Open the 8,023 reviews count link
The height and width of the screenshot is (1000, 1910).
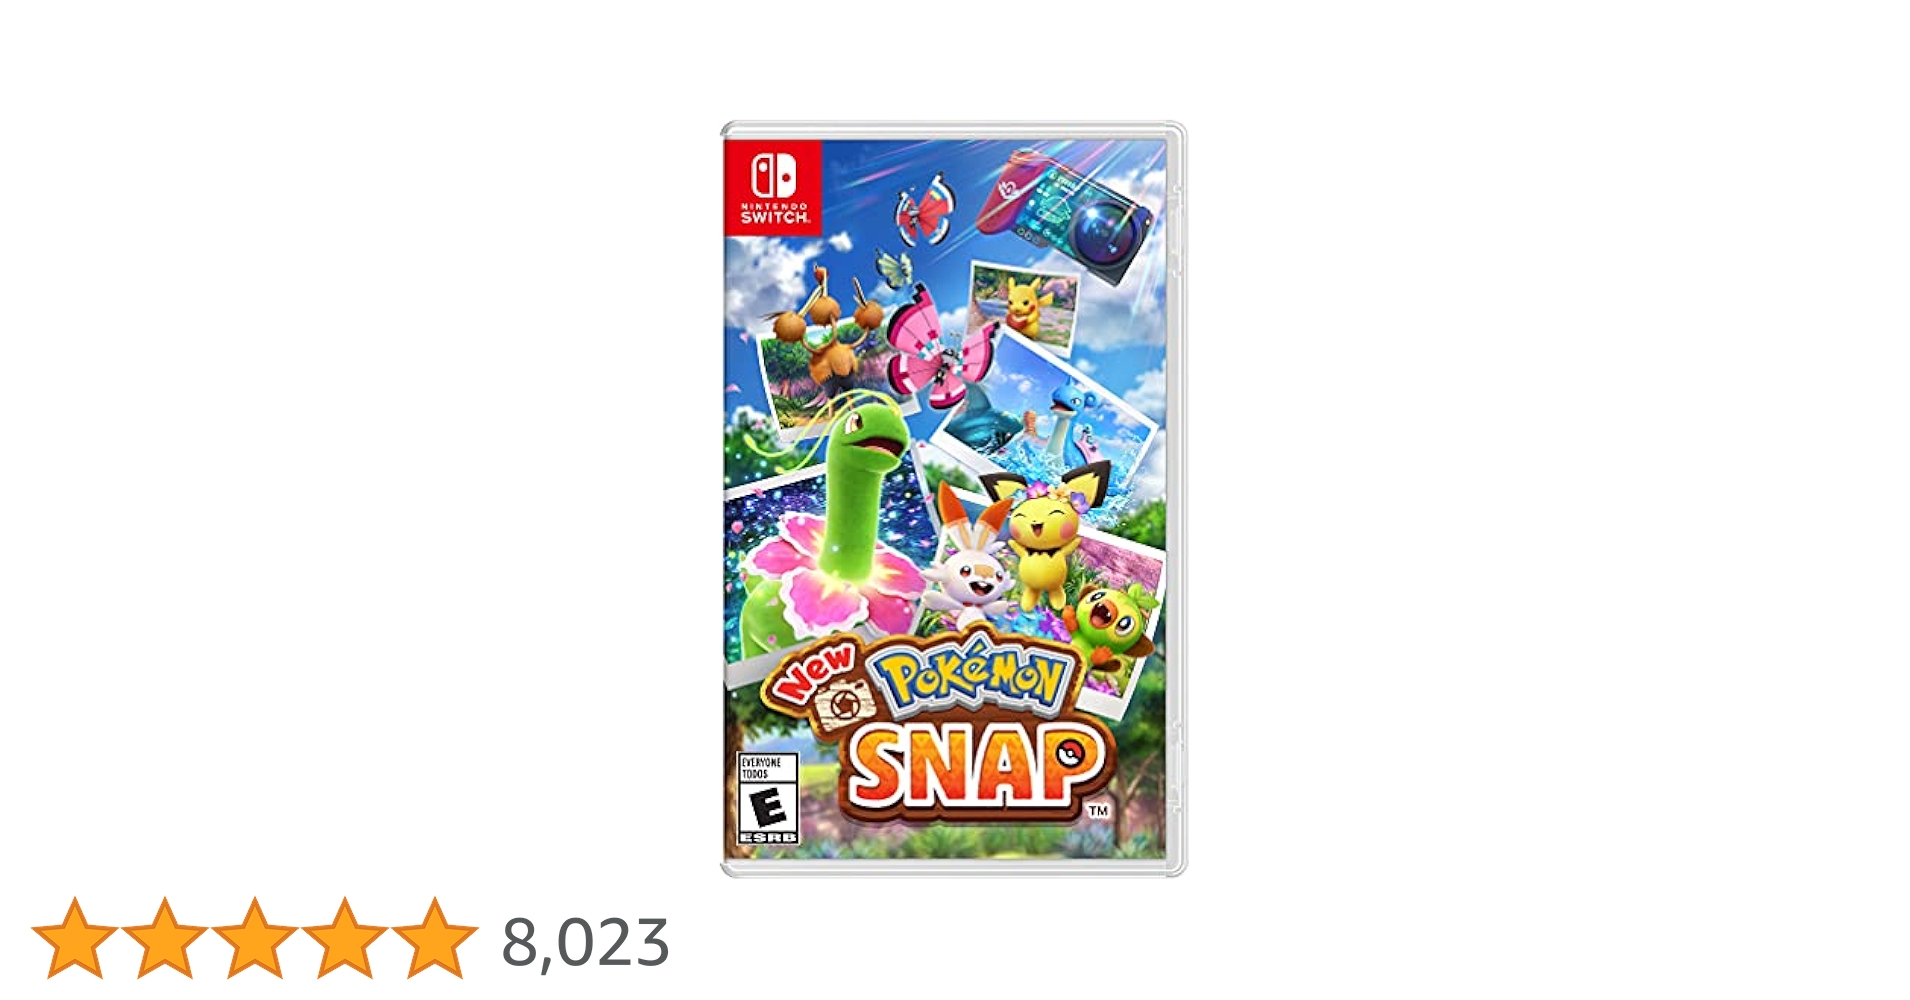coord(585,943)
